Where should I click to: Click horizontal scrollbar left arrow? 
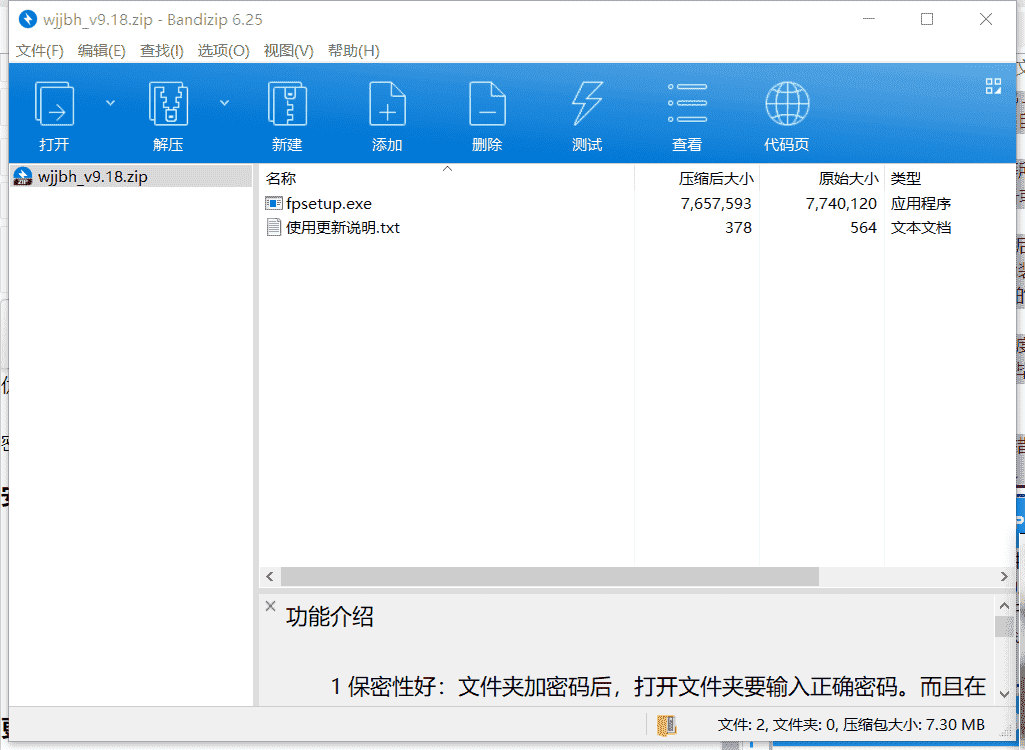(269, 576)
